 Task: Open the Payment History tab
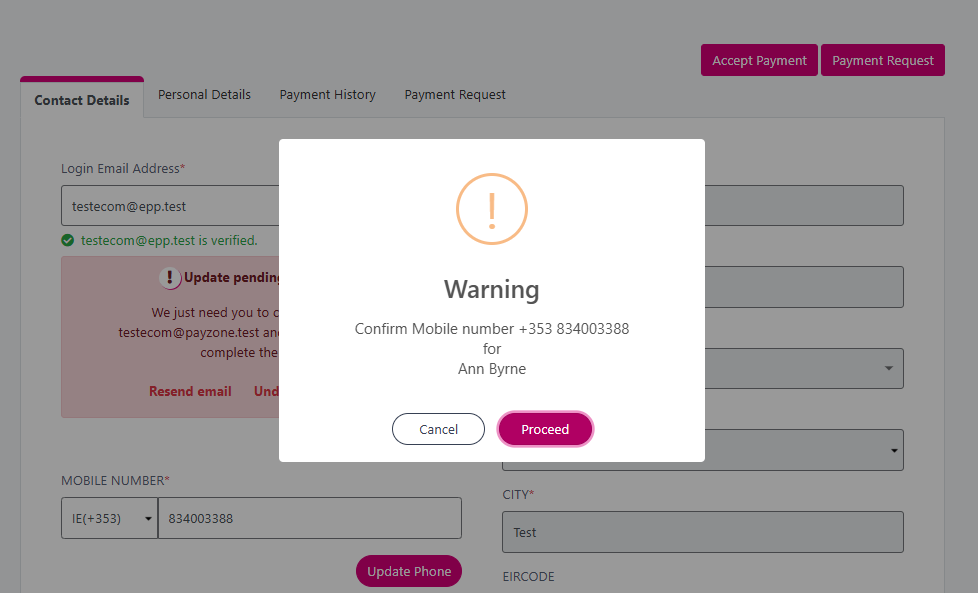[327, 95]
